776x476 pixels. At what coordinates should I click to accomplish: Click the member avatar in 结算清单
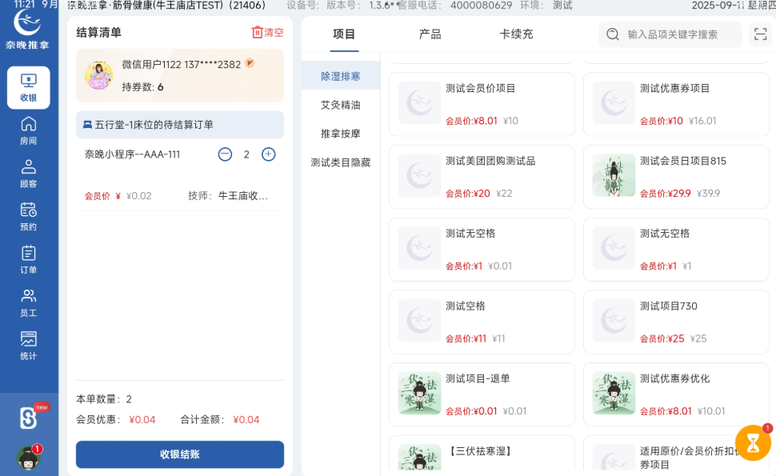pyautogui.click(x=98, y=75)
